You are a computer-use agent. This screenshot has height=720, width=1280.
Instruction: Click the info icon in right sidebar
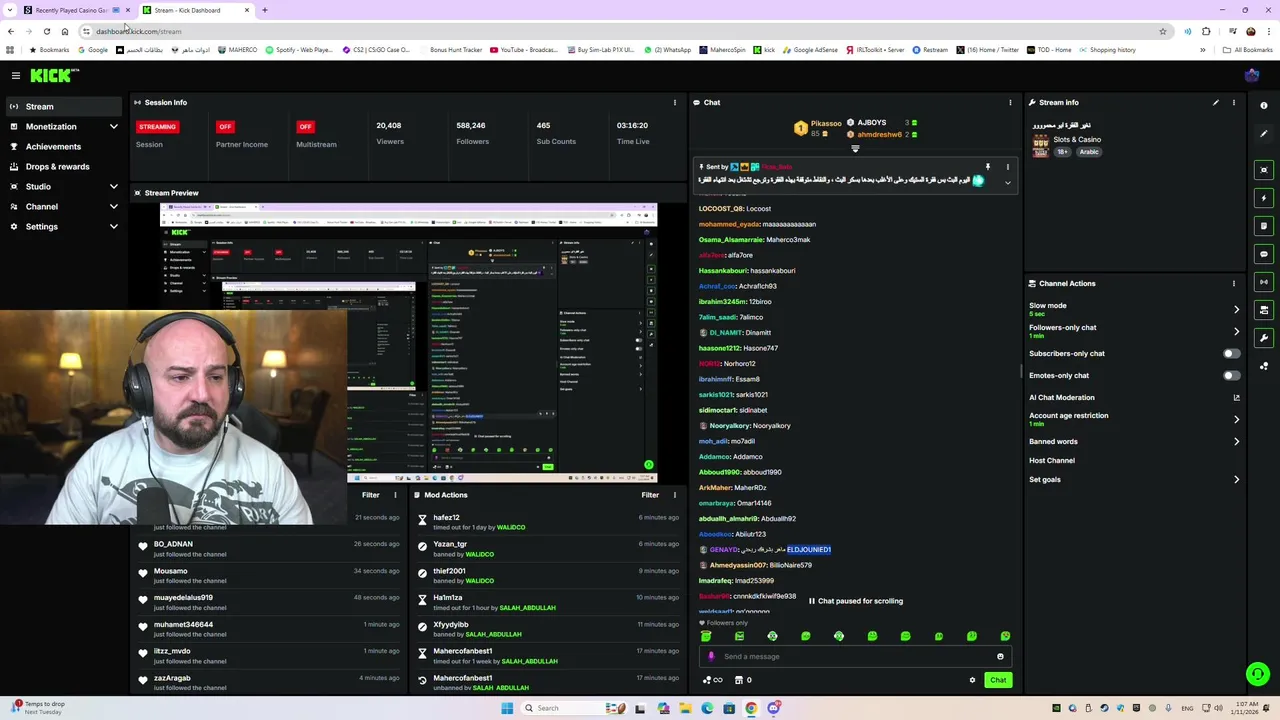(1264, 105)
